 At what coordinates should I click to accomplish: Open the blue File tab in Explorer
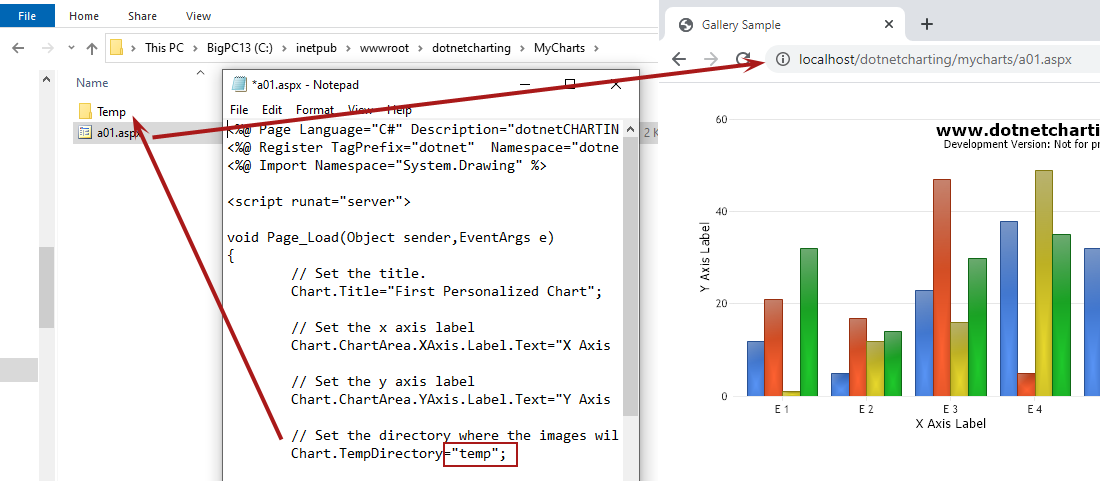pos(28,16)
